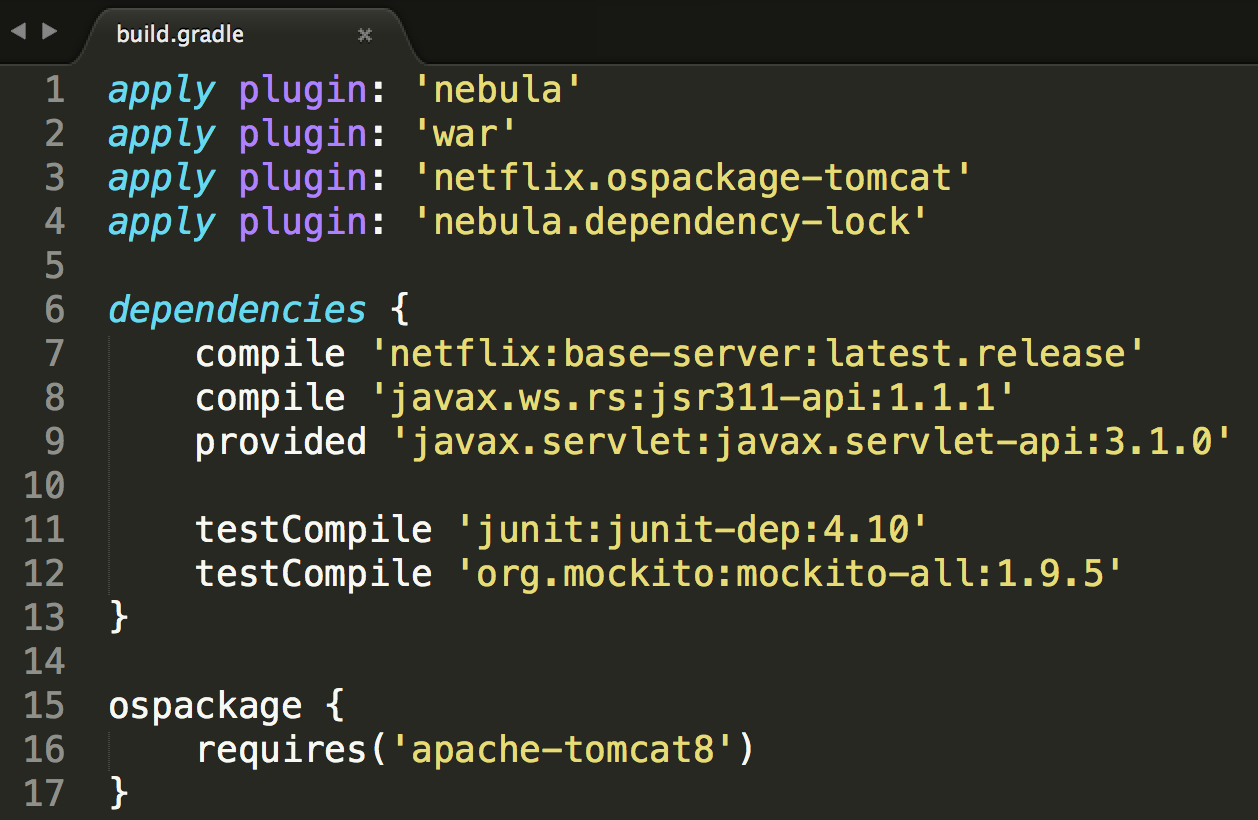
Task: Click the next tab arrow icon
Action: [x=49, y=31]
